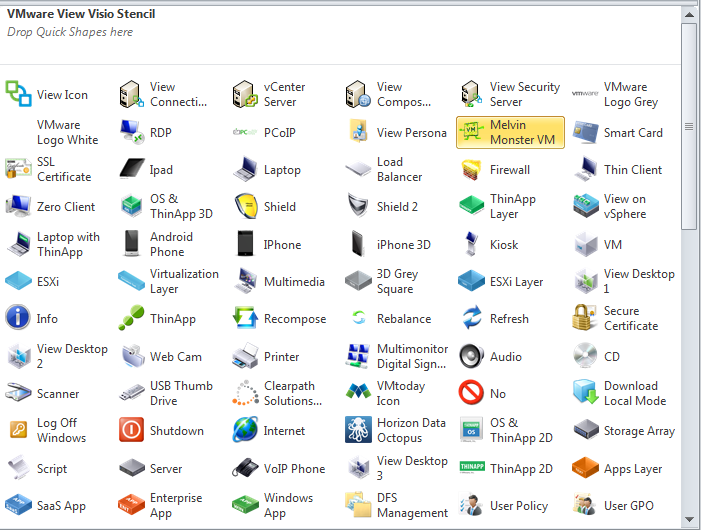
Task: Select the Kiosk stencil icon
Action: pos(471,244)
